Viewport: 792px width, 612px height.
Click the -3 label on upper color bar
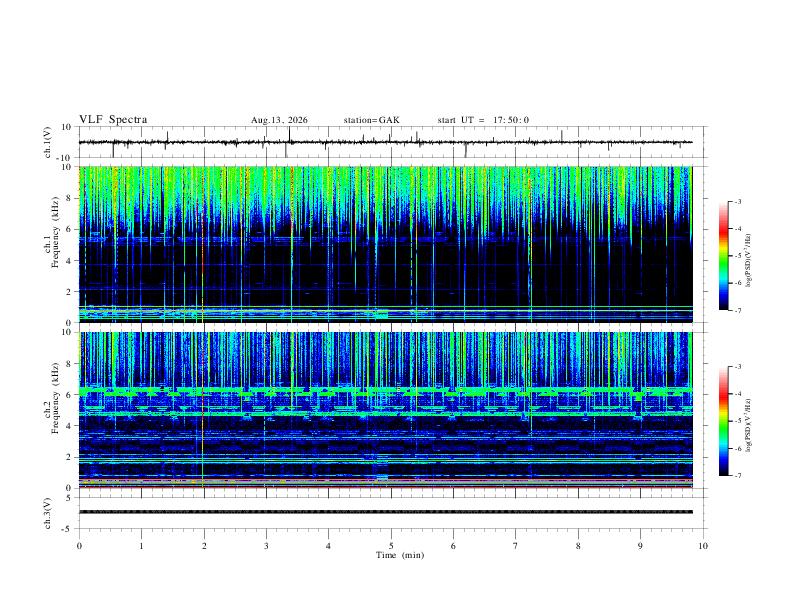[x=738, y=201]
